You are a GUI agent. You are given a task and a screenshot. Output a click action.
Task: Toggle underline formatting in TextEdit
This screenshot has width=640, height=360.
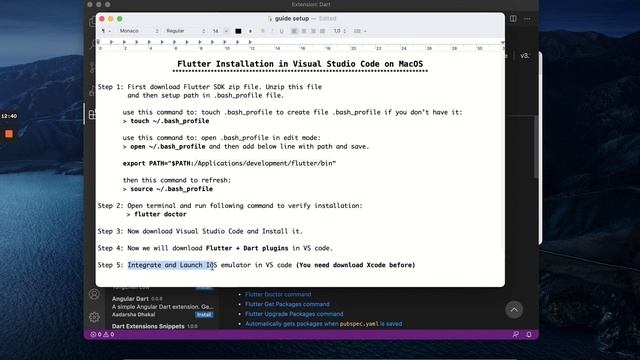click(x=282, y=31)
